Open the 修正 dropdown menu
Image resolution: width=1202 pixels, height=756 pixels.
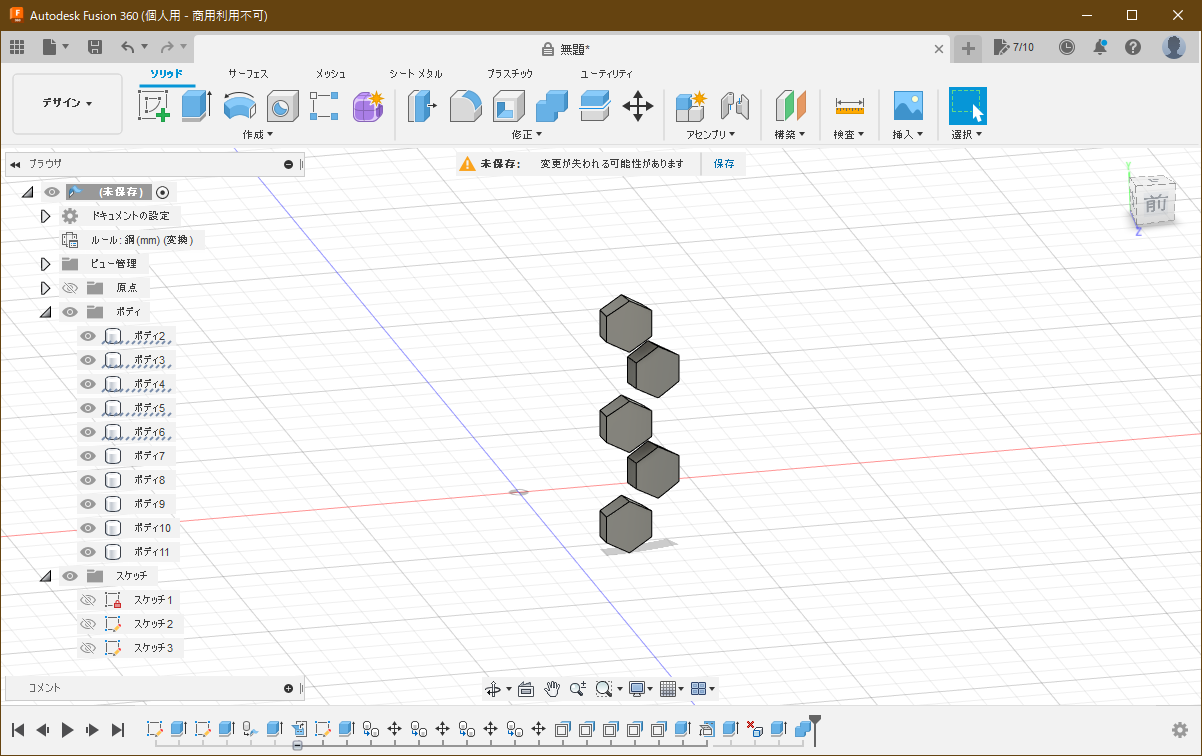(x=527, y=134)
